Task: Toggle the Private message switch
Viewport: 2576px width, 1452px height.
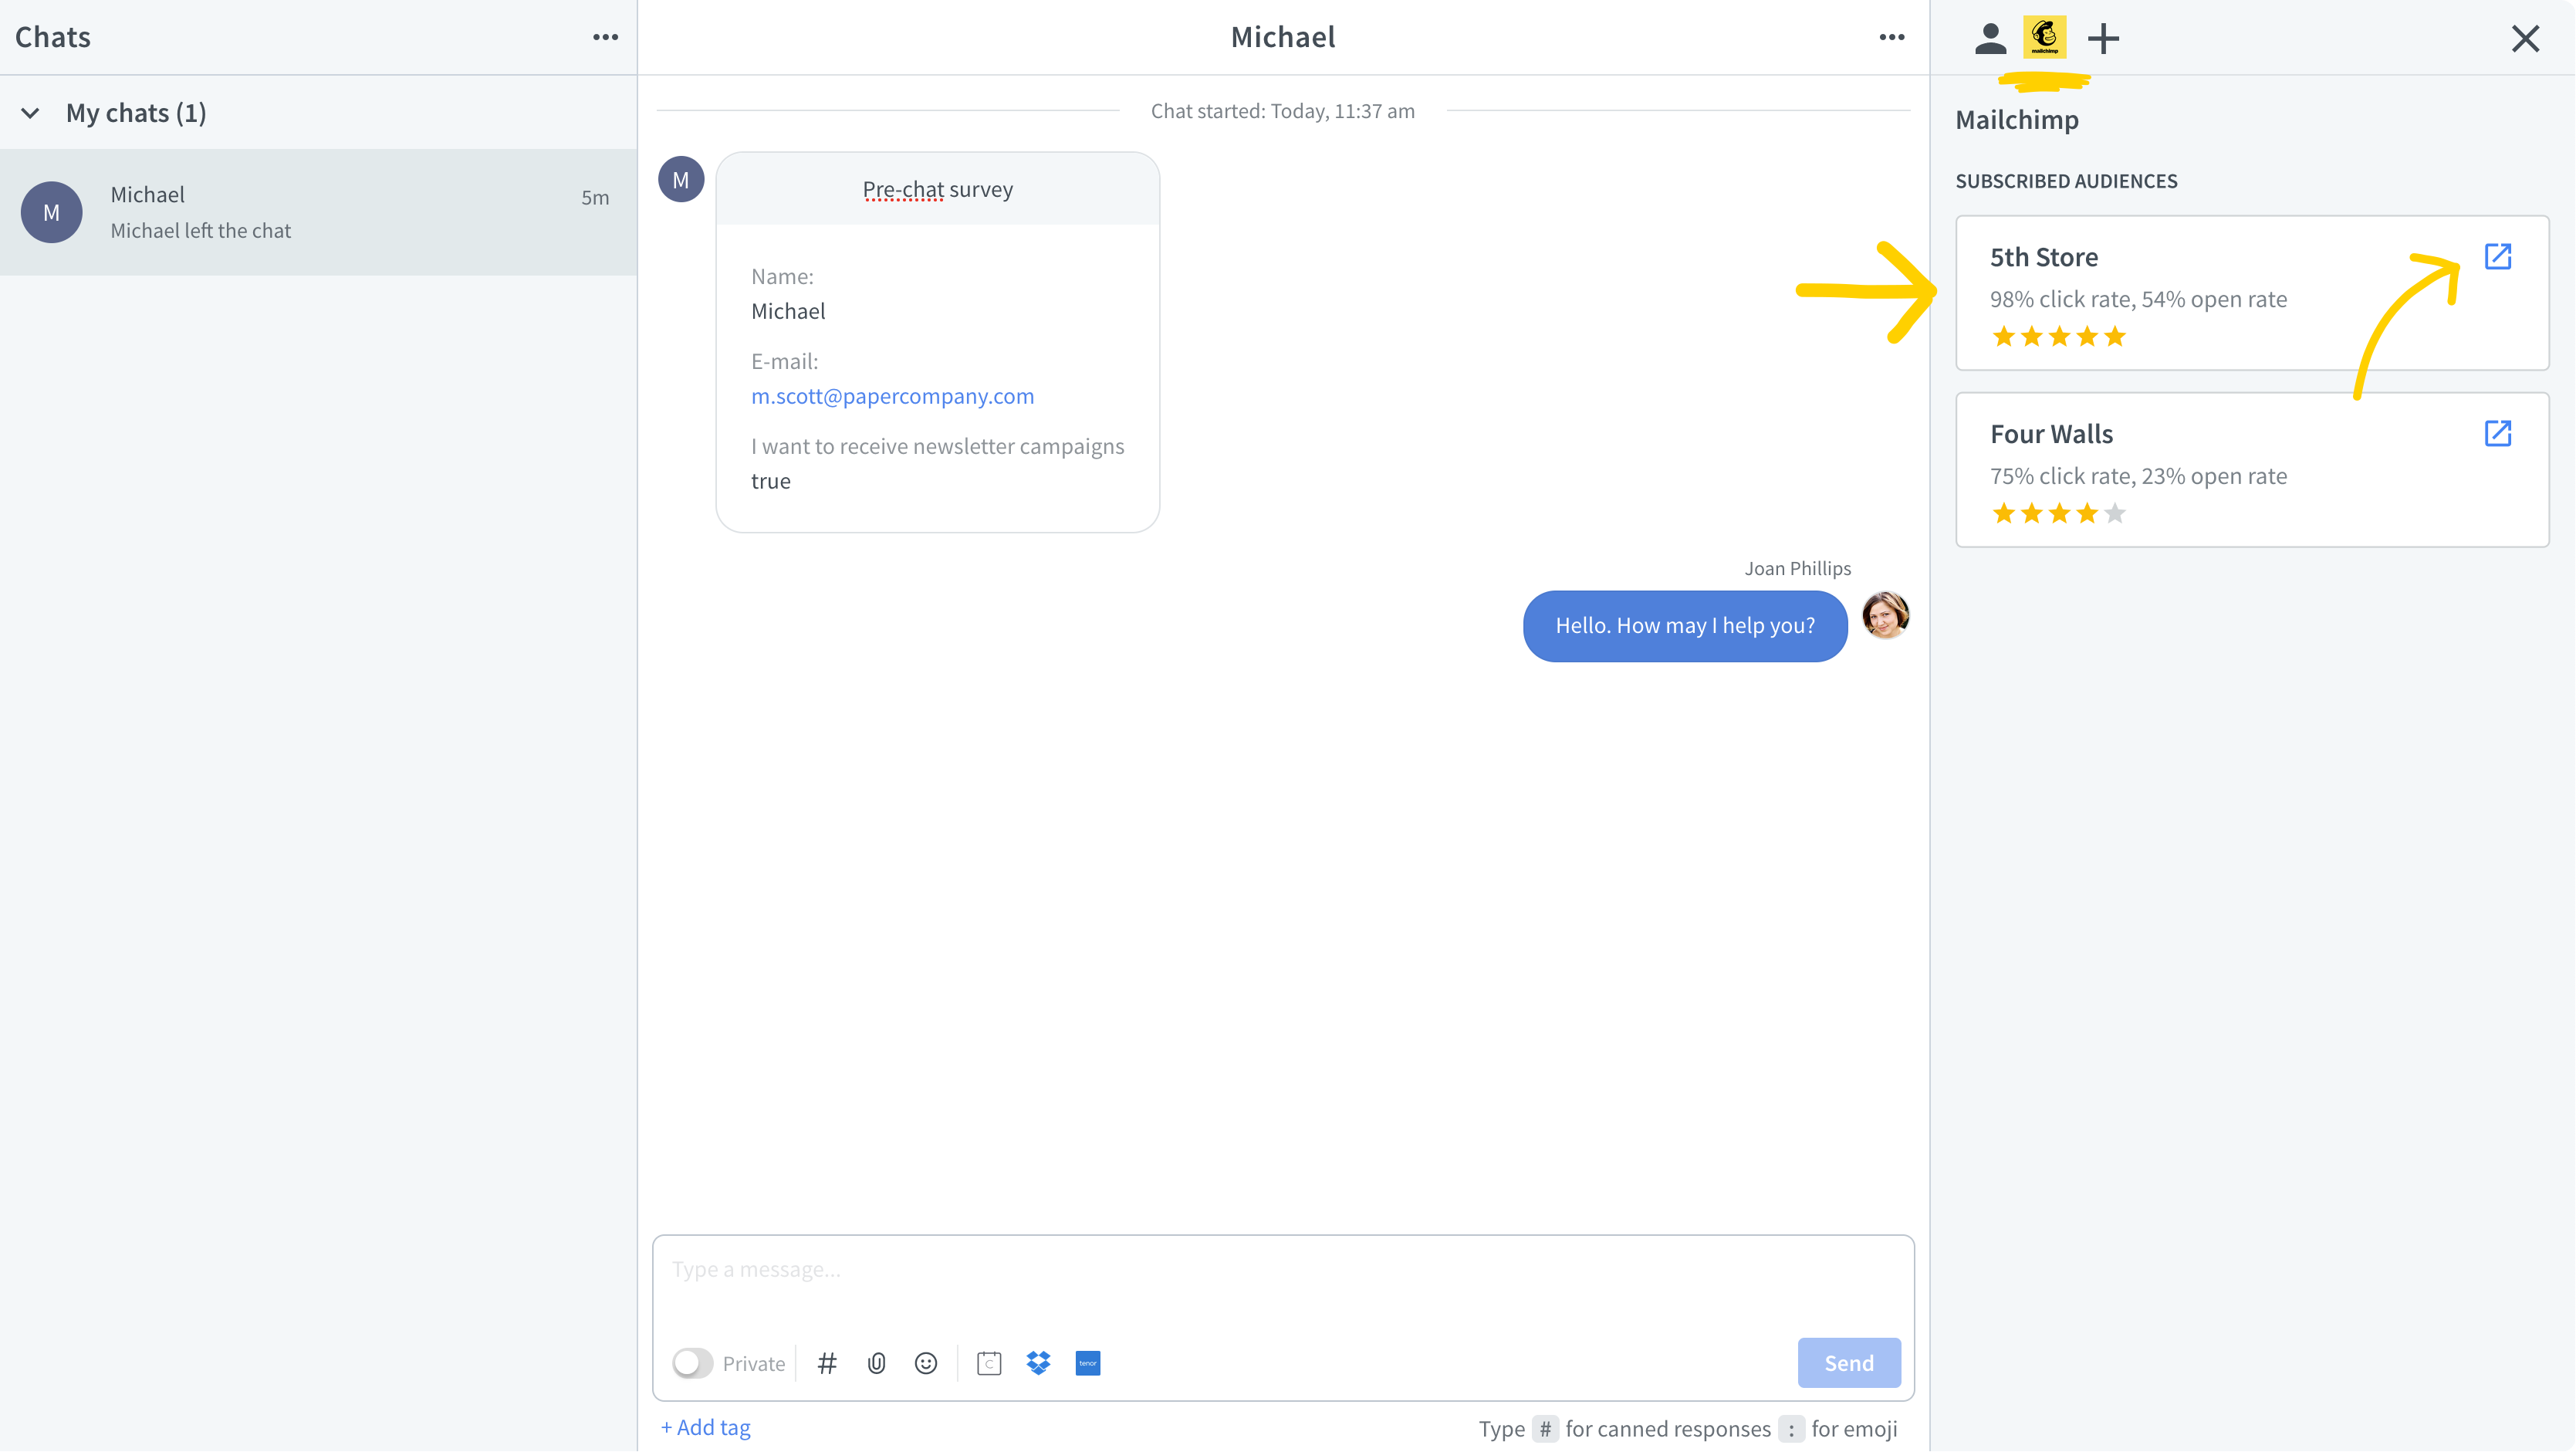Action: coord(692,1363)
